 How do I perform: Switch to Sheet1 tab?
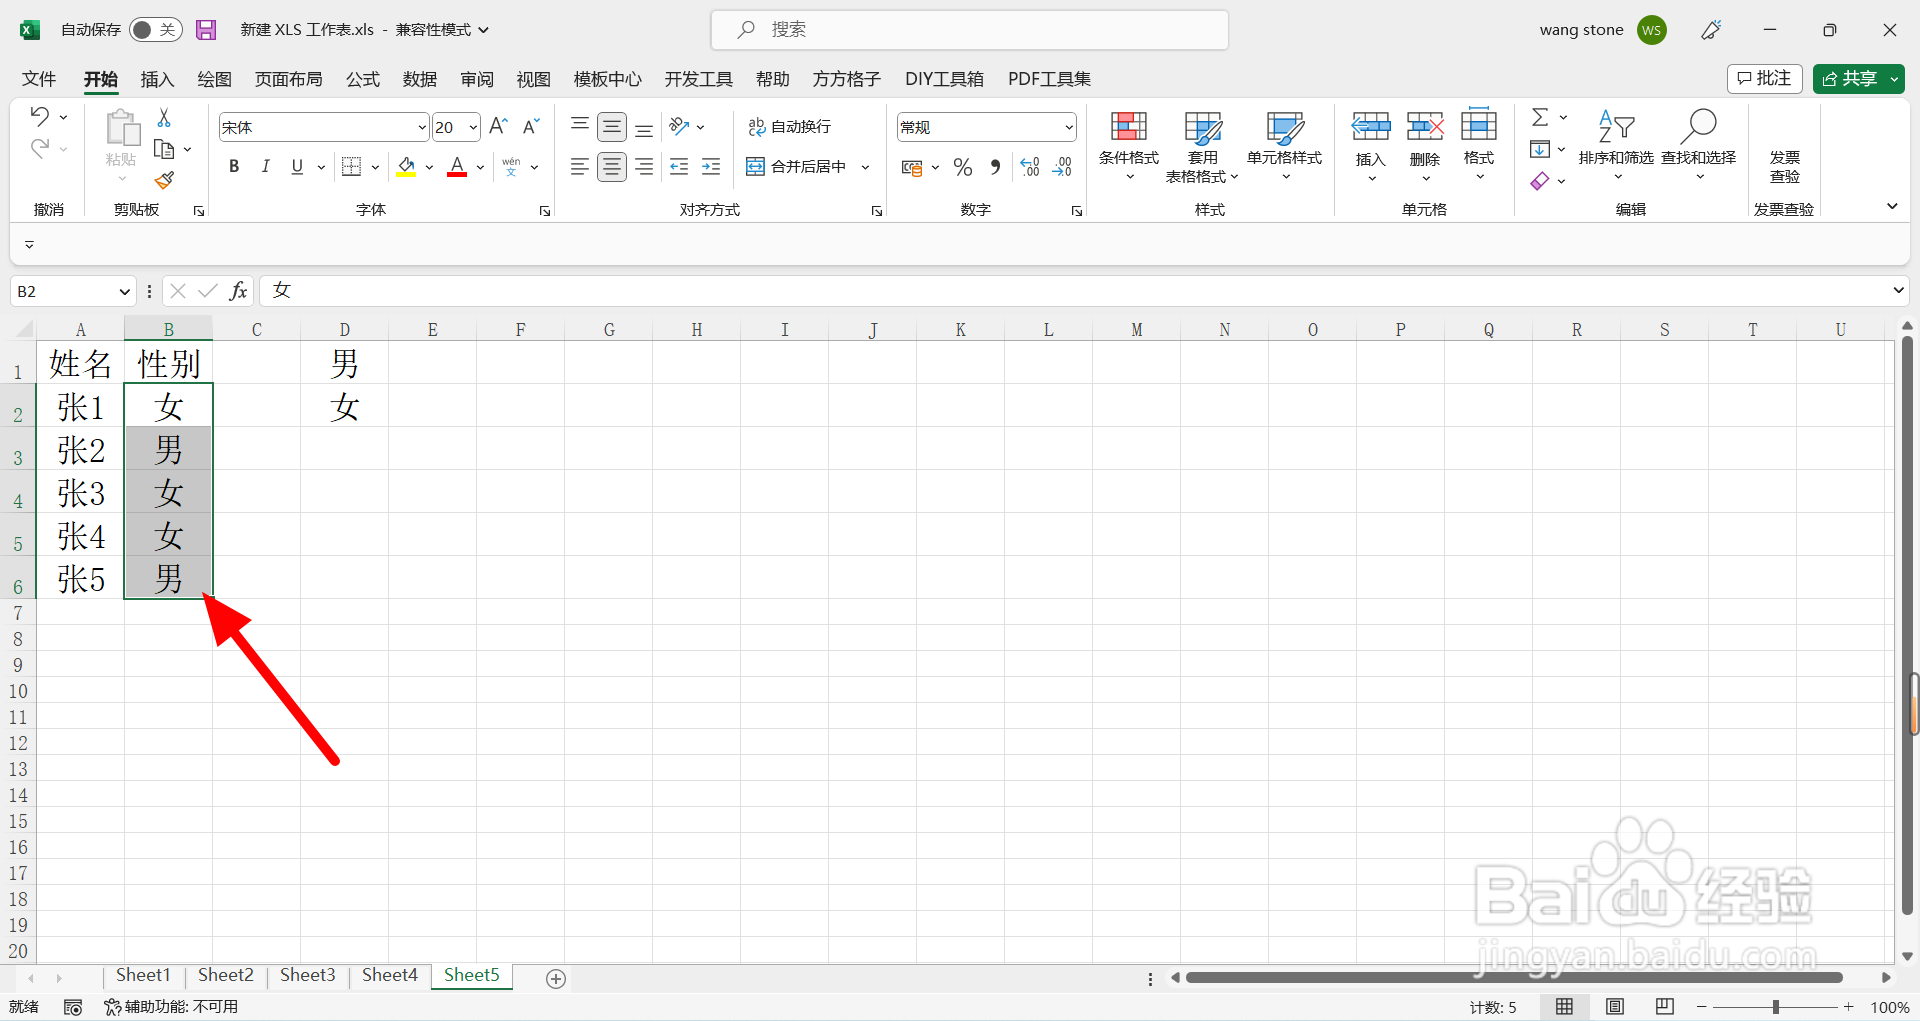pos(143,975)
